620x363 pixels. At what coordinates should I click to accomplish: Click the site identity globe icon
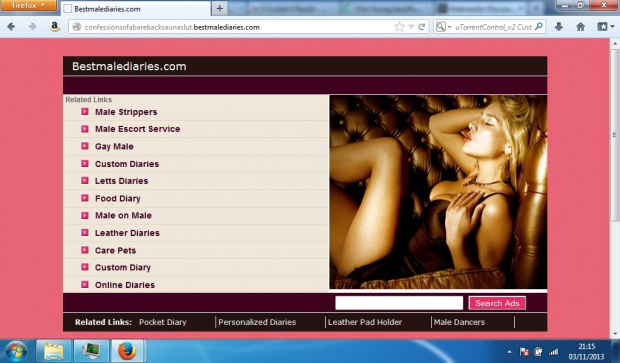(77, 27)
